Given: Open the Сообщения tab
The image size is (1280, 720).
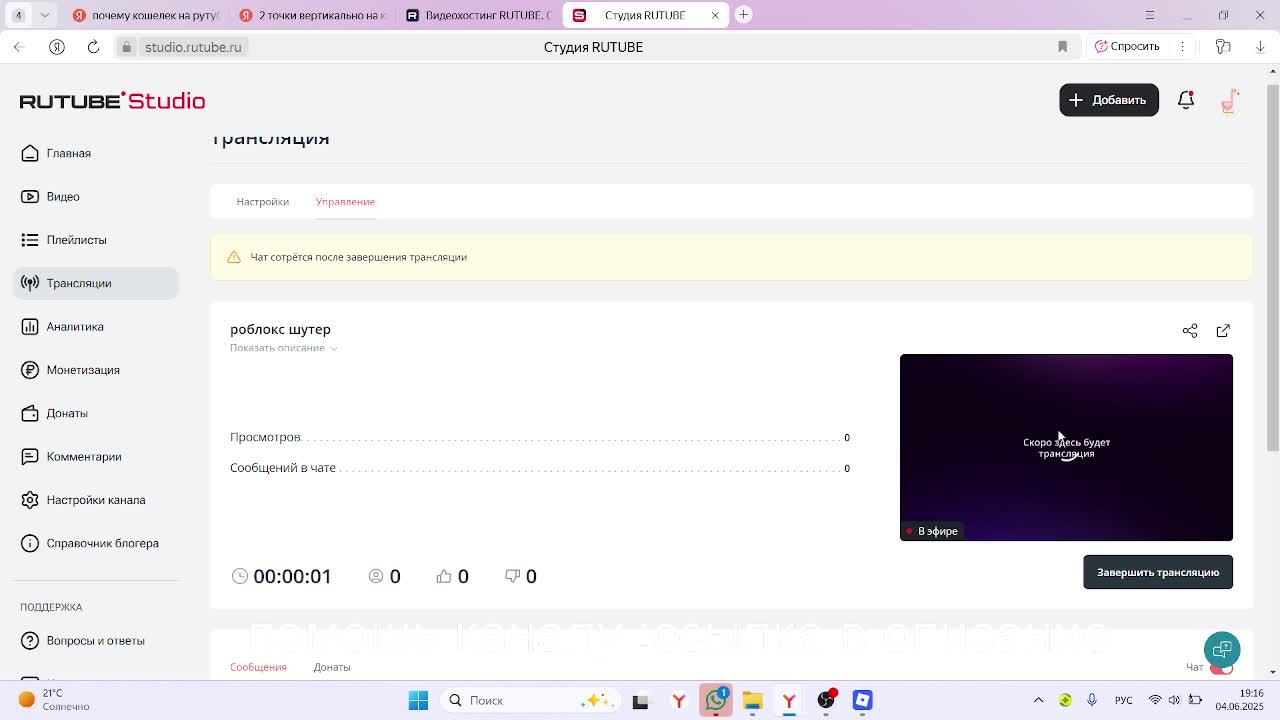Looking at the screenshot, I should 258,667.
